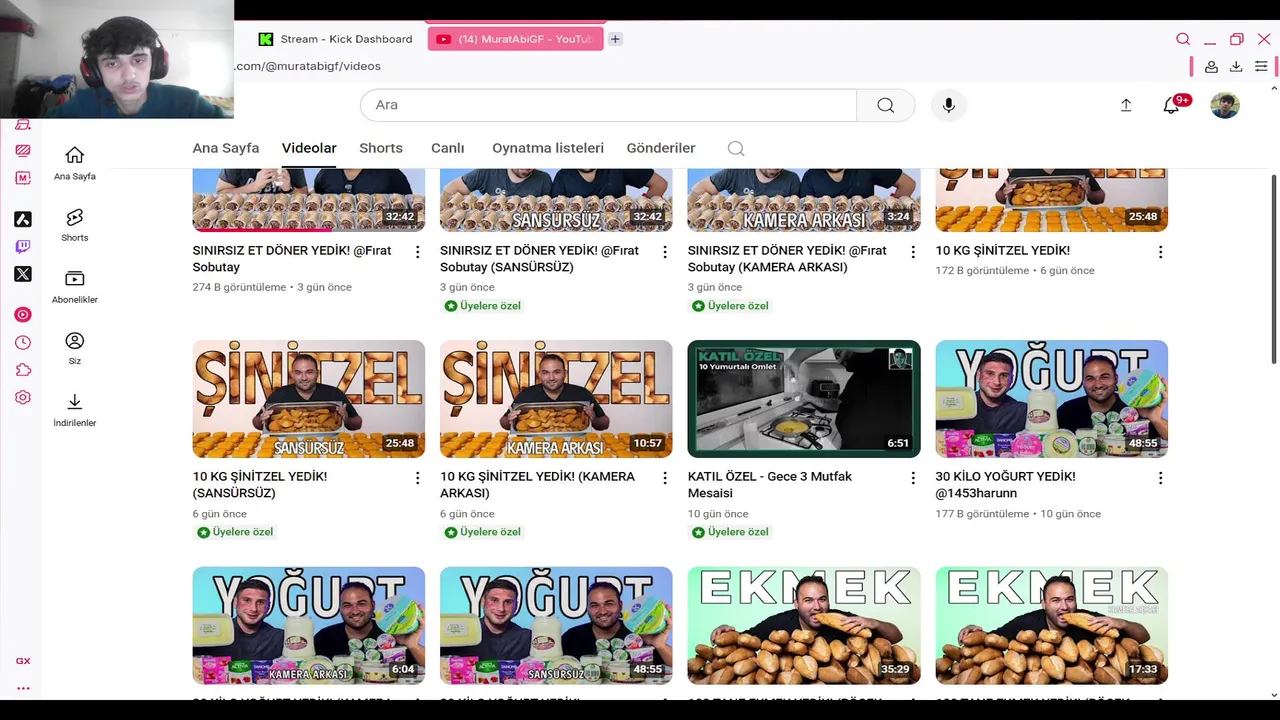The image size is (1280, 720).
Task: Open browser downloads icon in address bar
Action: click(1236, 66)
